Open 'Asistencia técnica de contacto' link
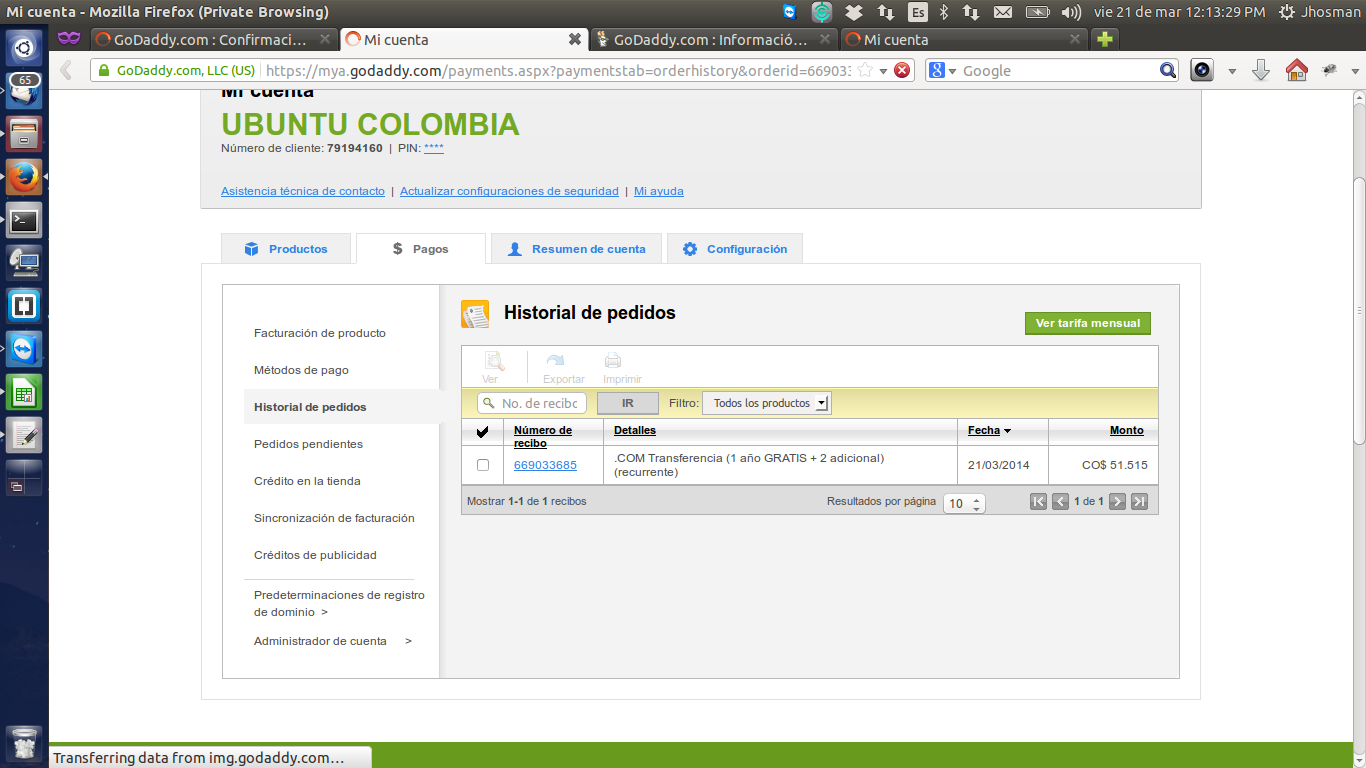 [303, 191]
